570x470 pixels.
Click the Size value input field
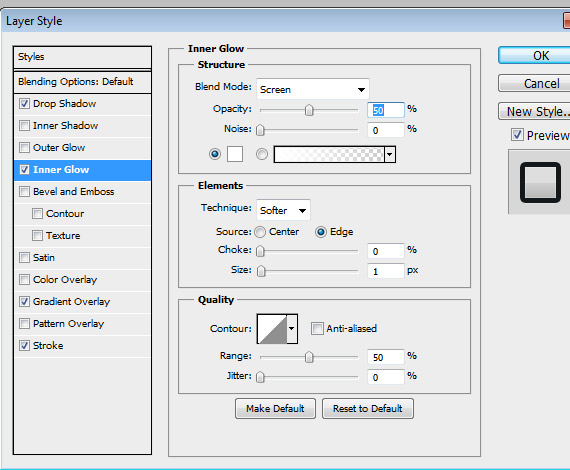tap(385, 271)
